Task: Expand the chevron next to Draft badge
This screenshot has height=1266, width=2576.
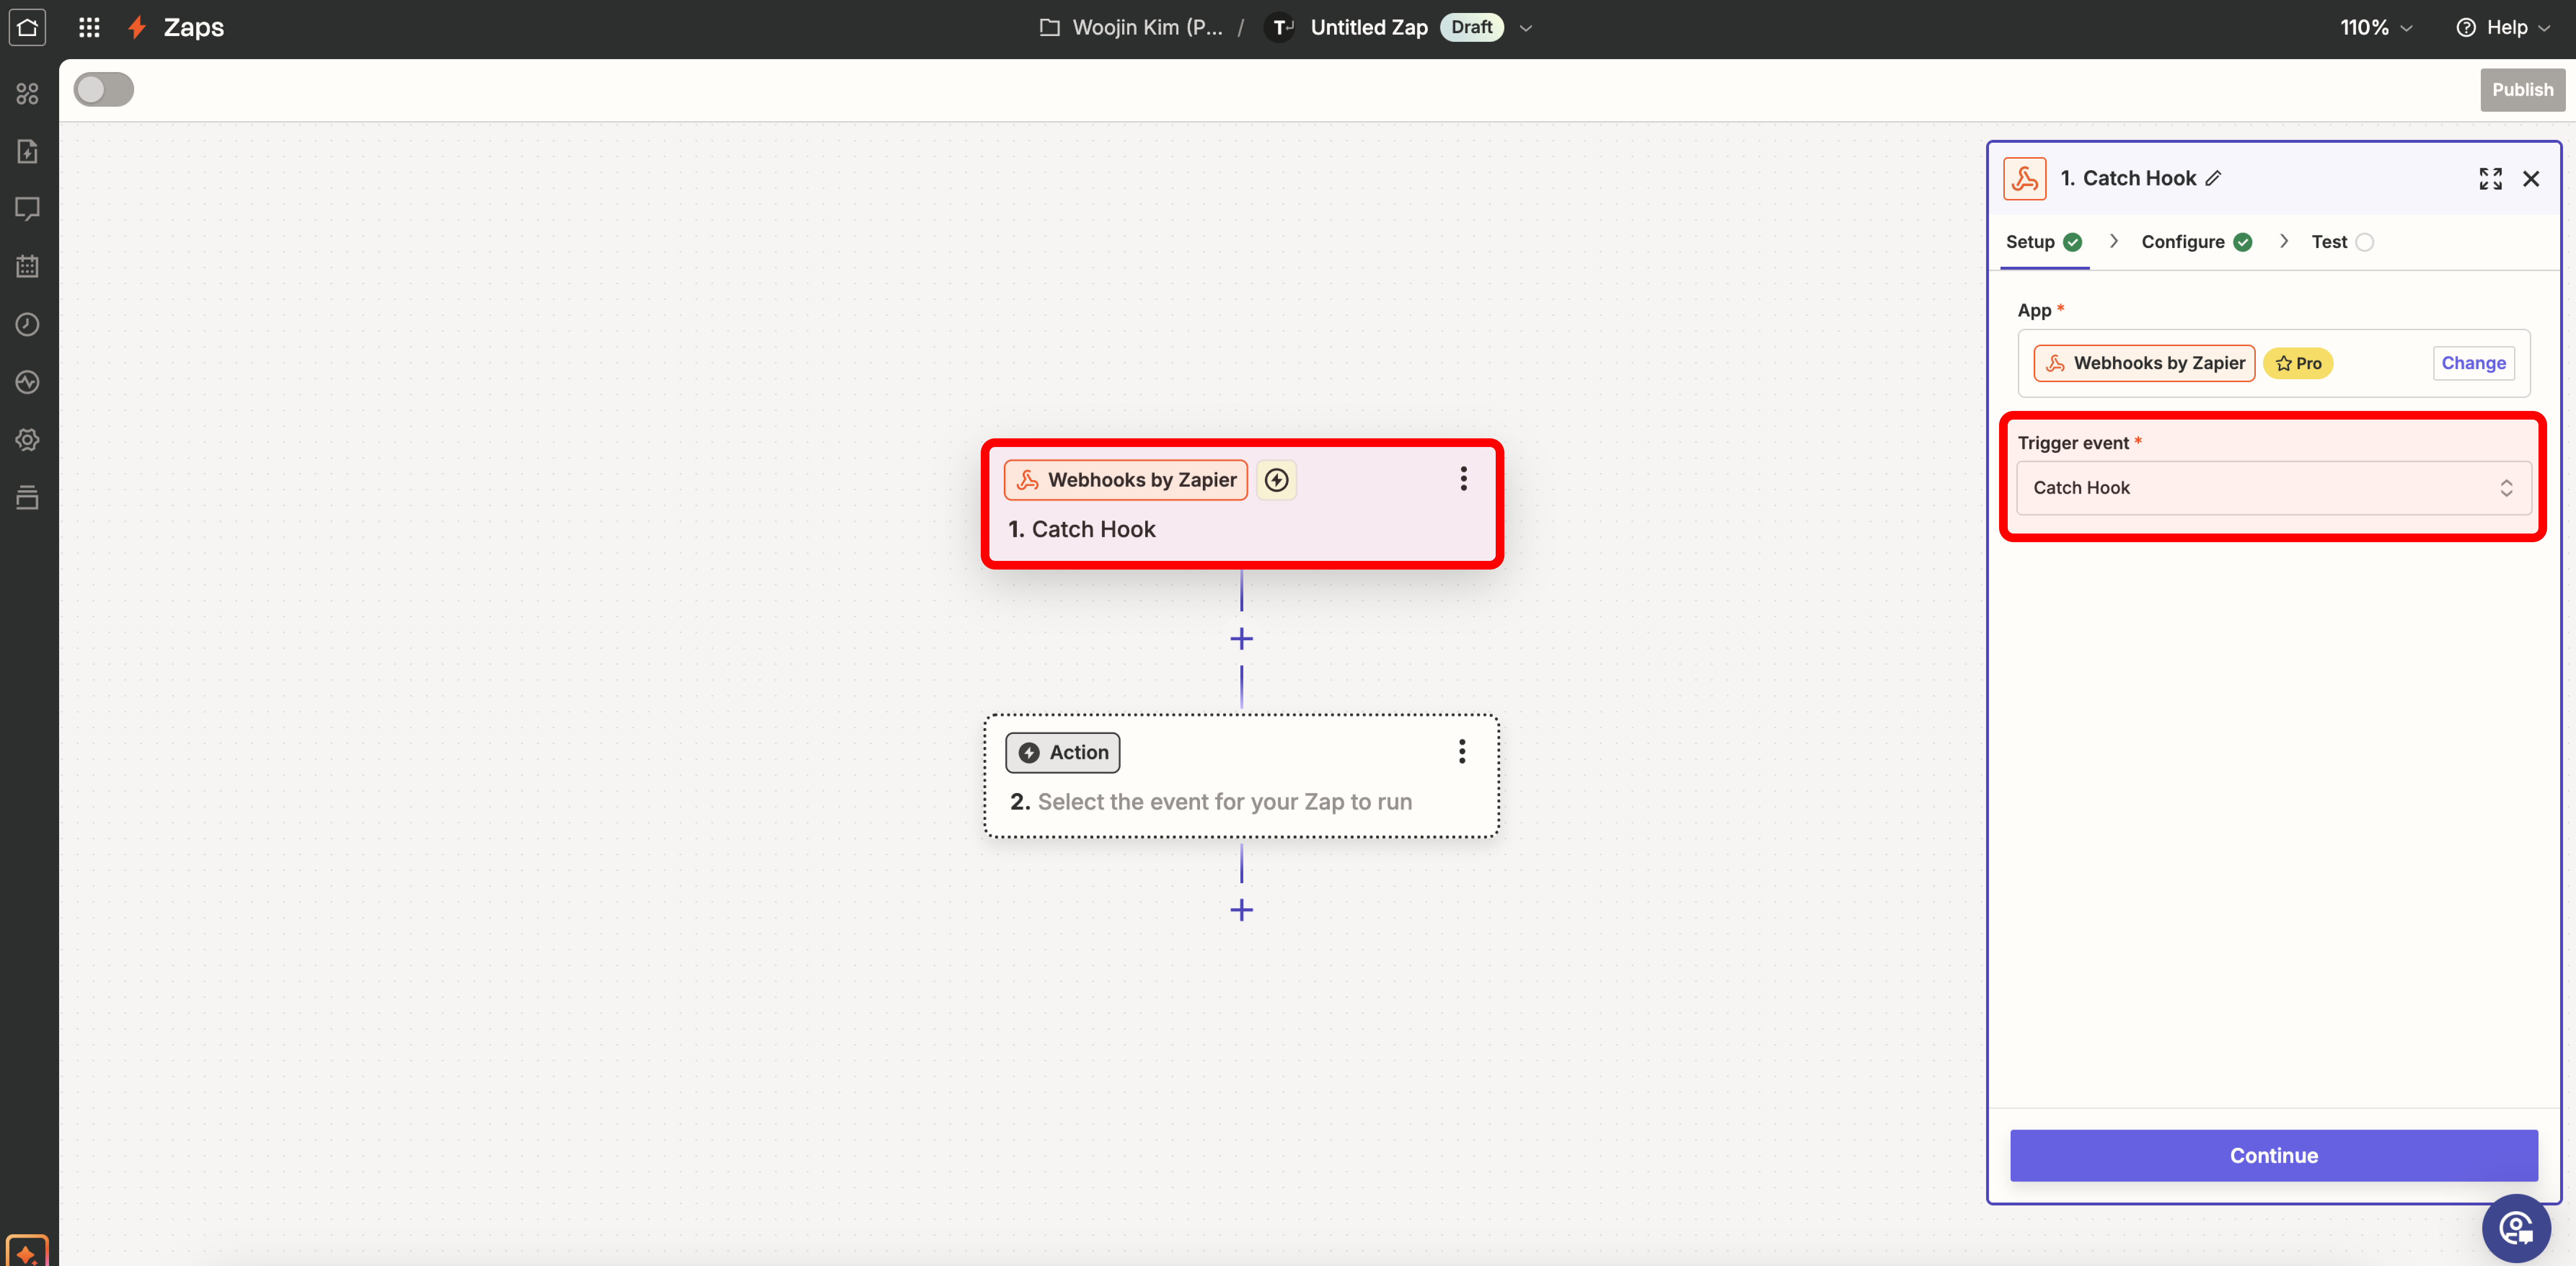Action: click(x=1526, y=28)
